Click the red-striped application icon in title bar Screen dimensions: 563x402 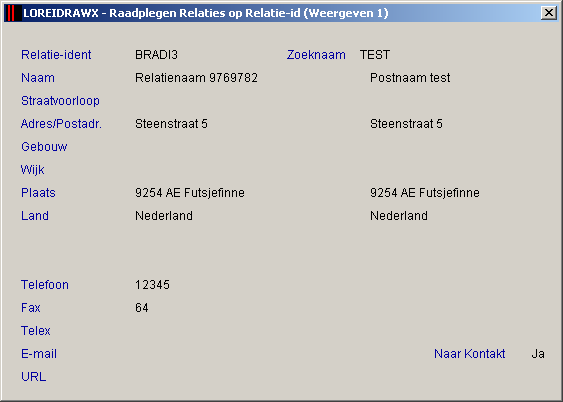pyautogui.click(x=11, y=13)
